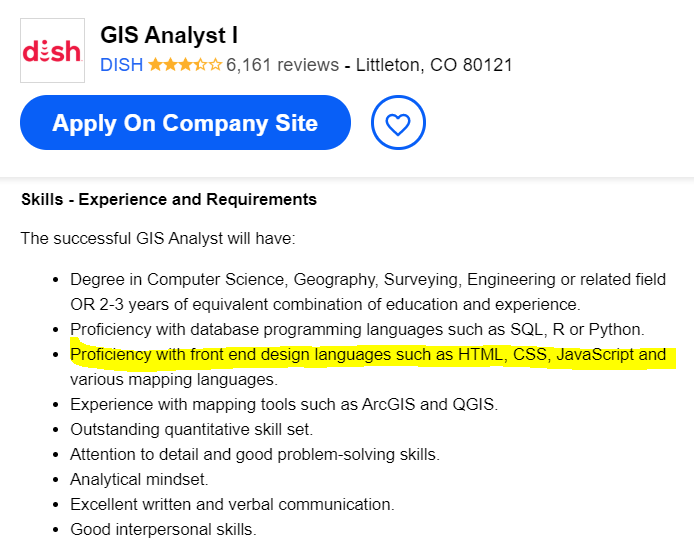Click the highlighted HTML, CSS, JavaScript line
The height and width of the screenshot is (552, 694).
point(368,355)
